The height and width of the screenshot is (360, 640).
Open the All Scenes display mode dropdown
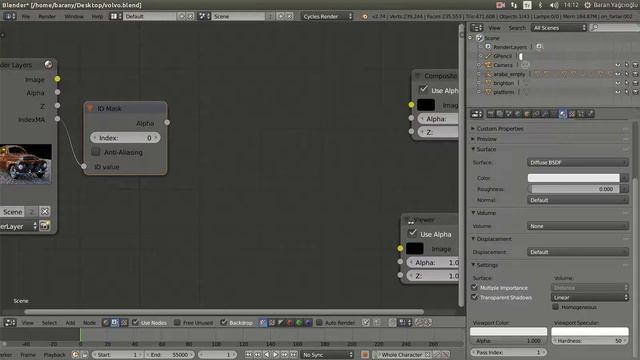[559, 28]
